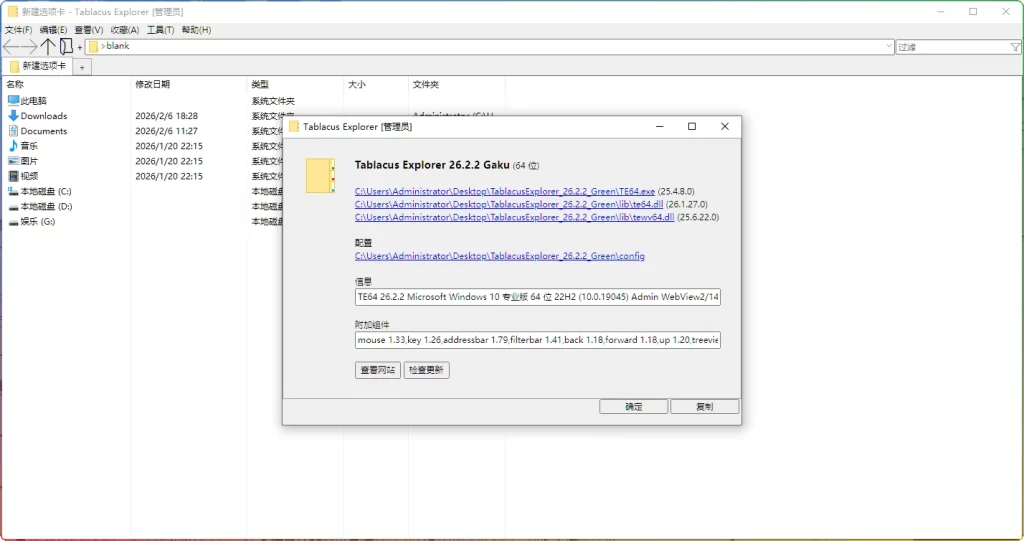Click the date 2026/2/6 11:27
The width and height of the screenshot is (1024, 541).
[x=167, y=131]
